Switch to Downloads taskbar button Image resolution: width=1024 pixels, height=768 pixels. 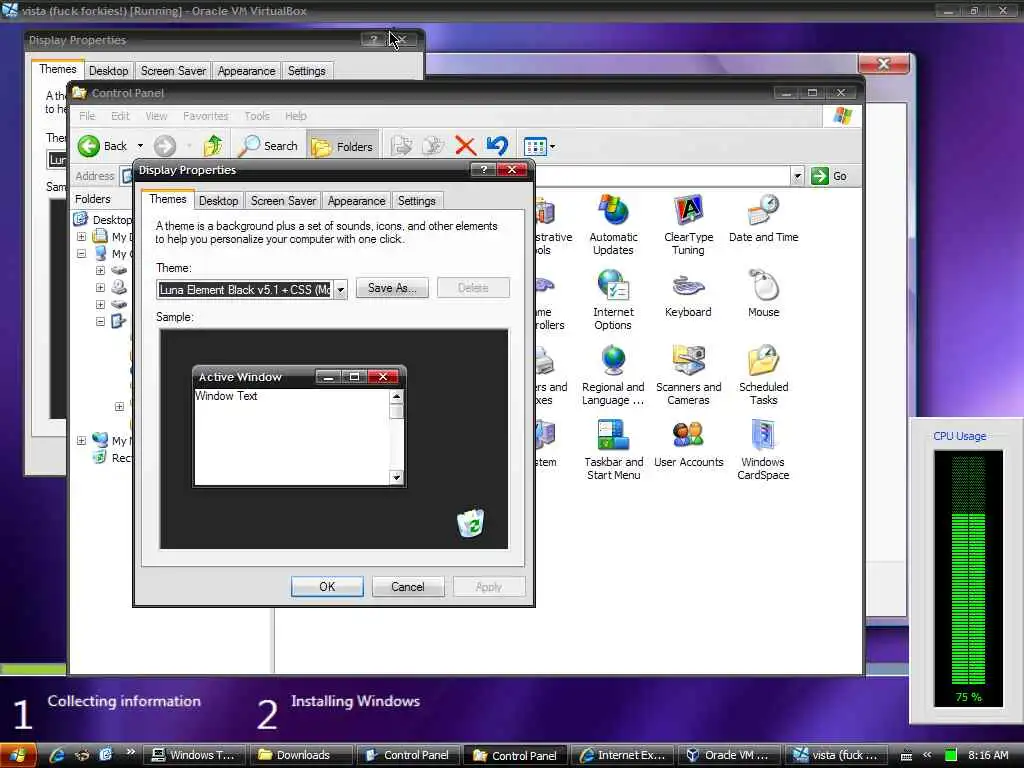(302, 755)
